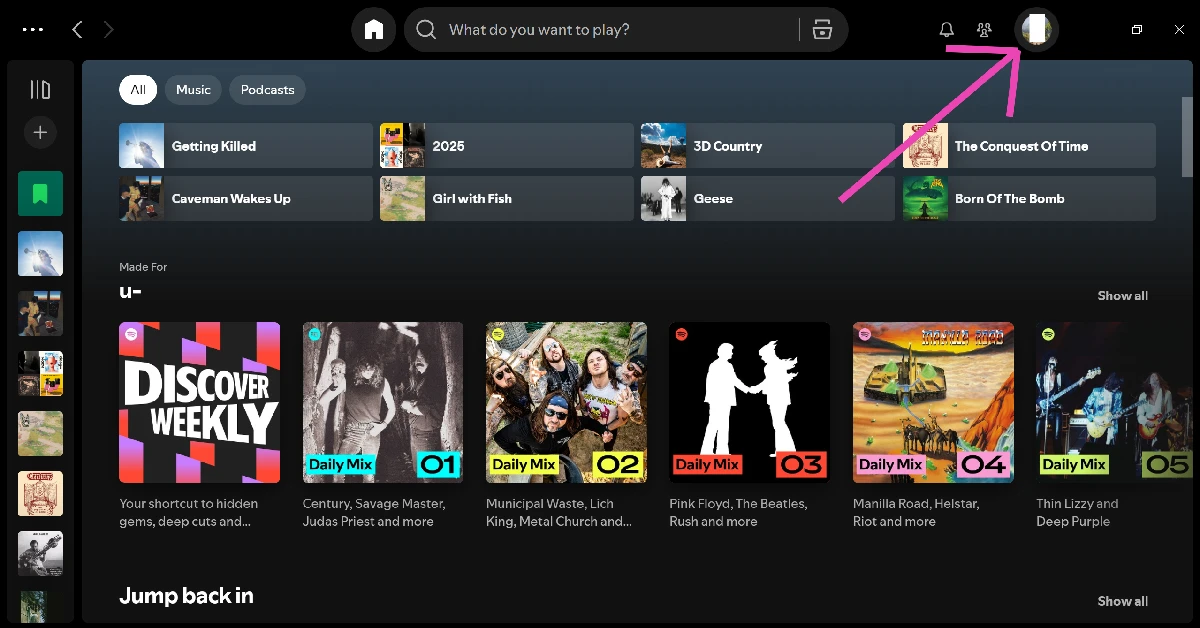1200x628 pixels.
Task: Click the search magnifier icon
Action: point(426,30)
